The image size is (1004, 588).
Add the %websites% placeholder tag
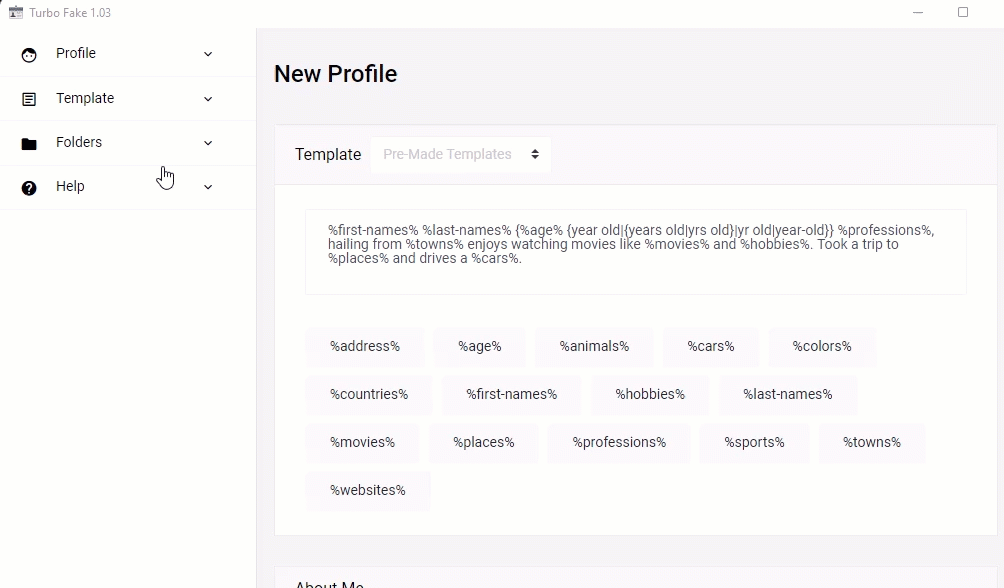pyautogui.click(x=368, y=490)
